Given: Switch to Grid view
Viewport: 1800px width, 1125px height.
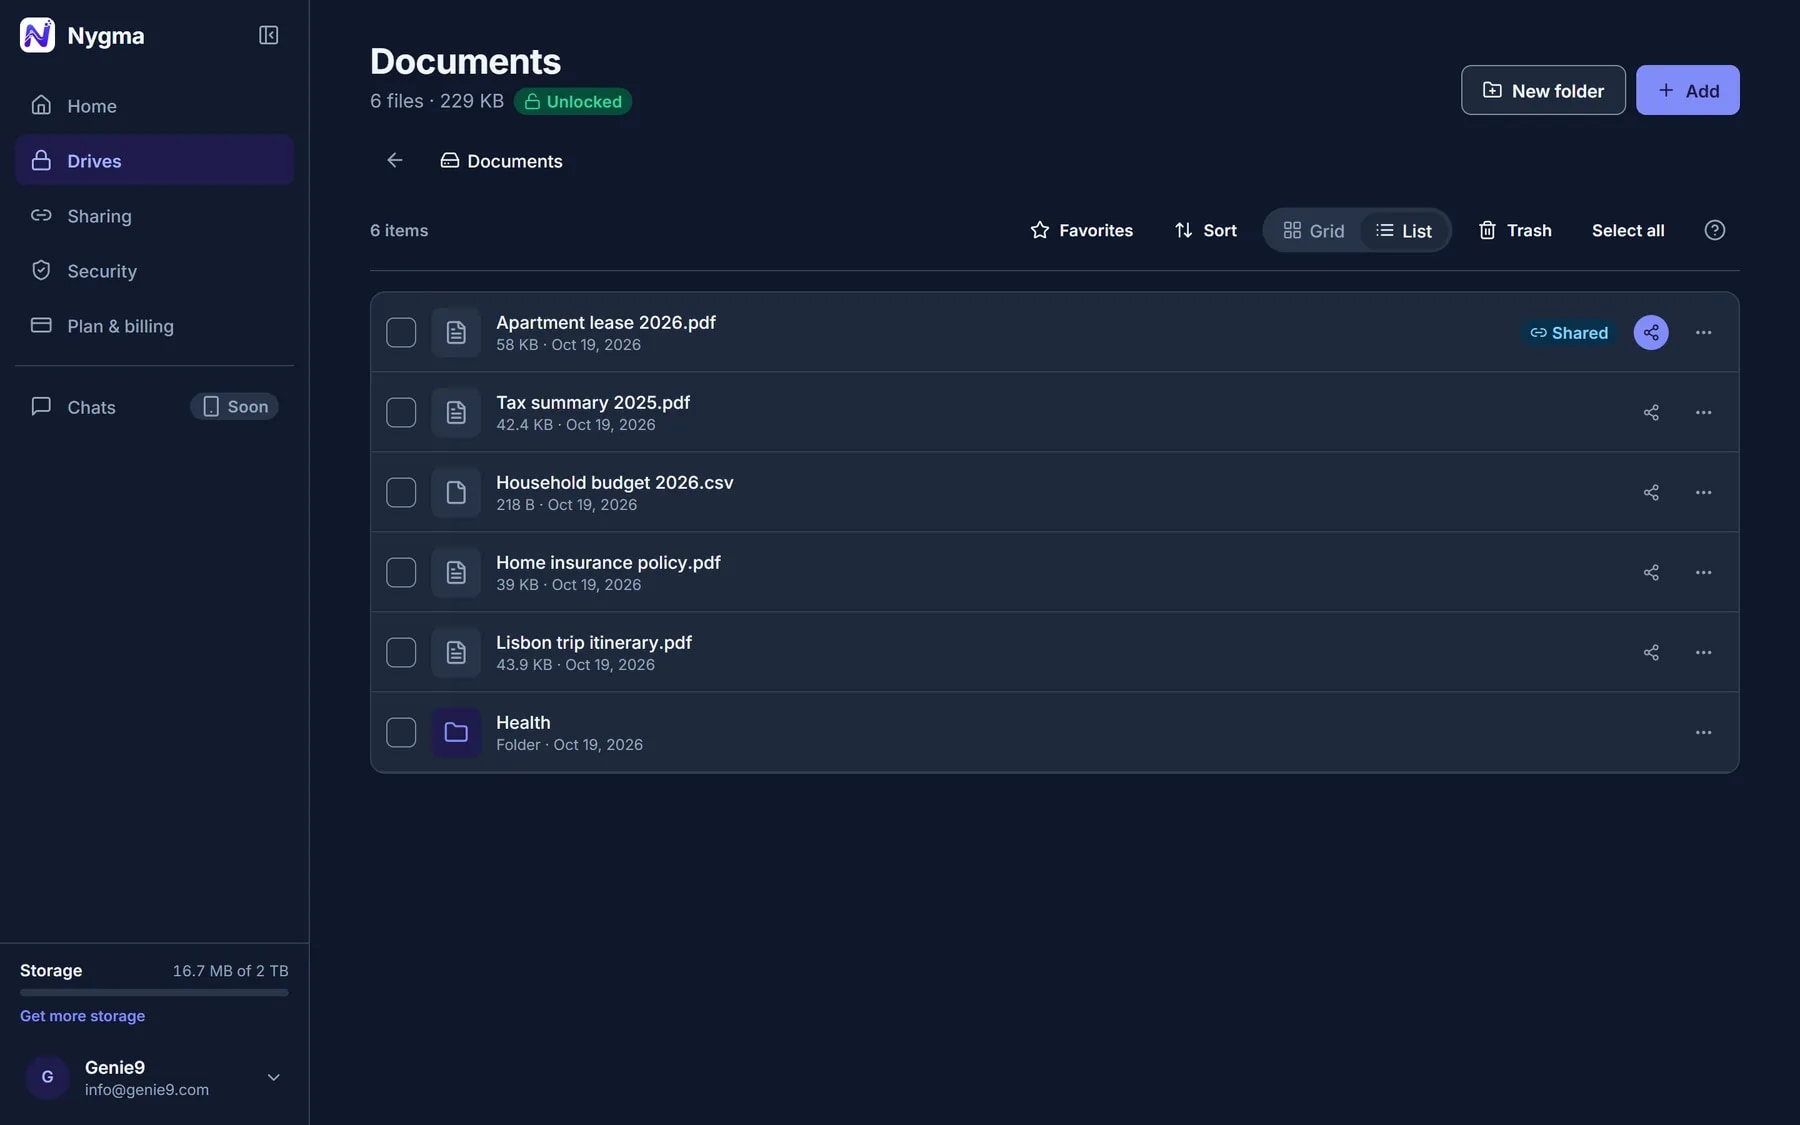Looking at the screenshot, I should (1313, 230).
